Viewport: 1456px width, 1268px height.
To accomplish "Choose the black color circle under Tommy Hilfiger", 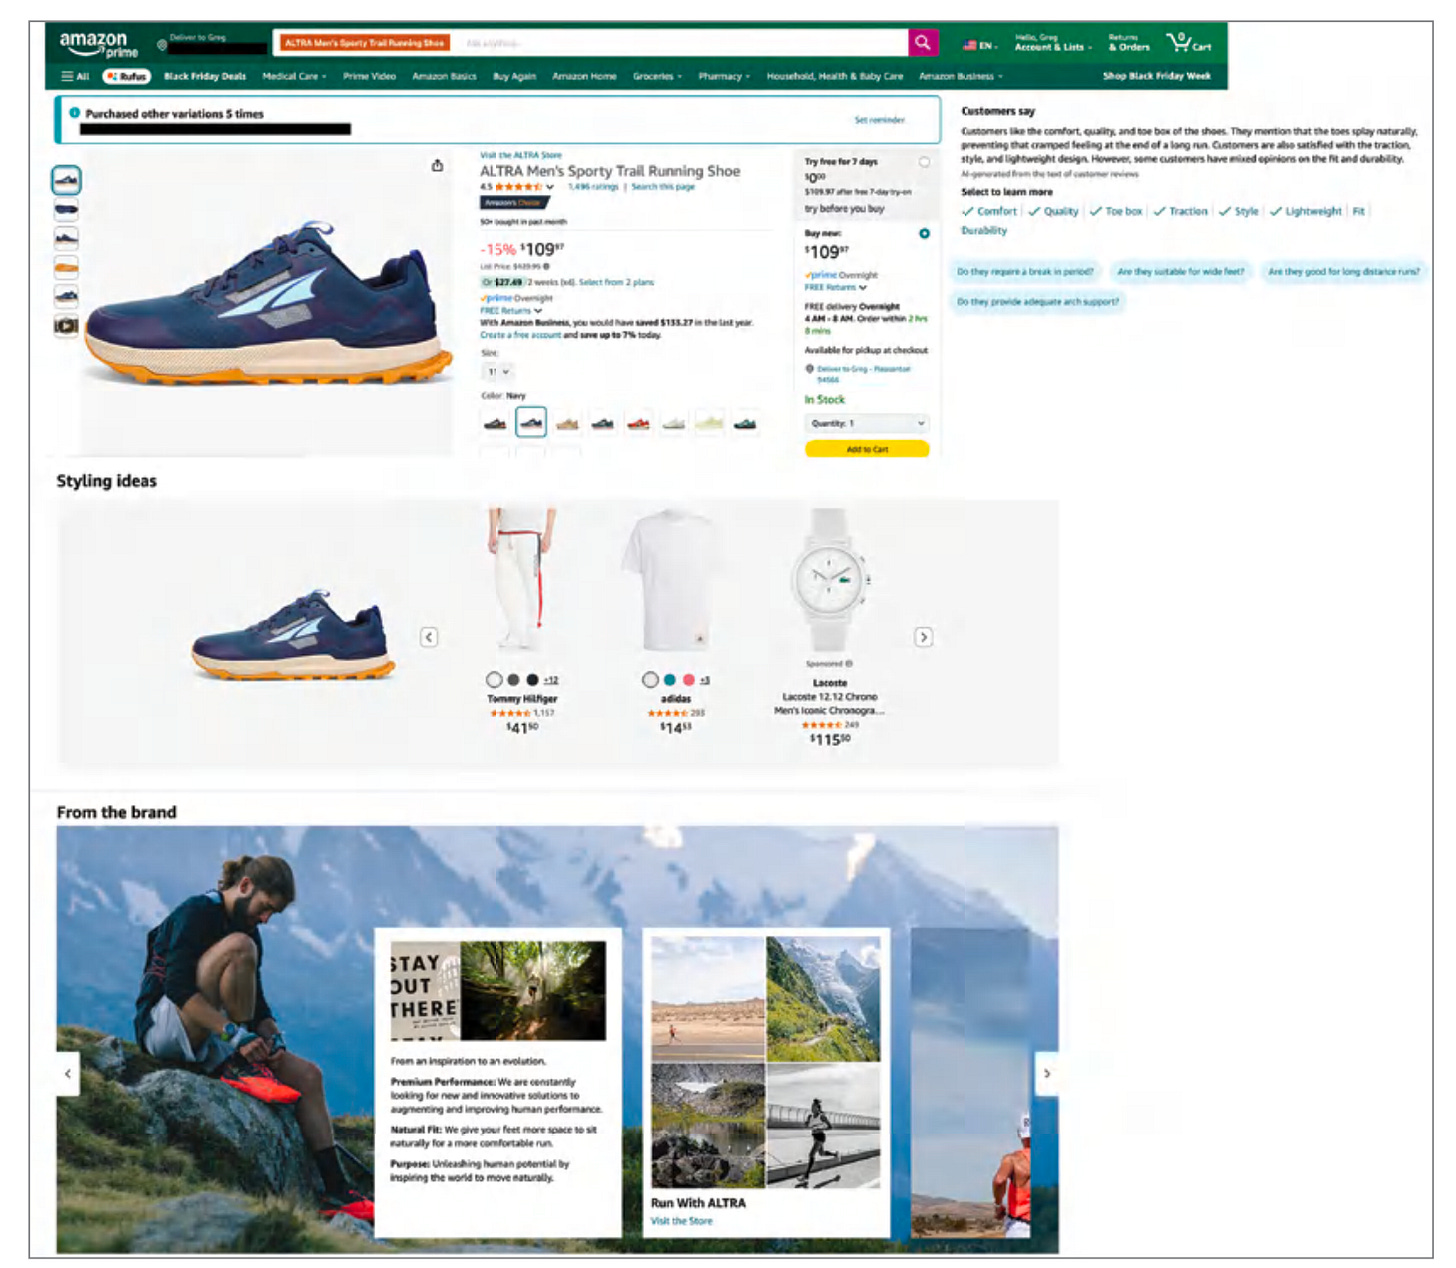I will tap(532, 680).
